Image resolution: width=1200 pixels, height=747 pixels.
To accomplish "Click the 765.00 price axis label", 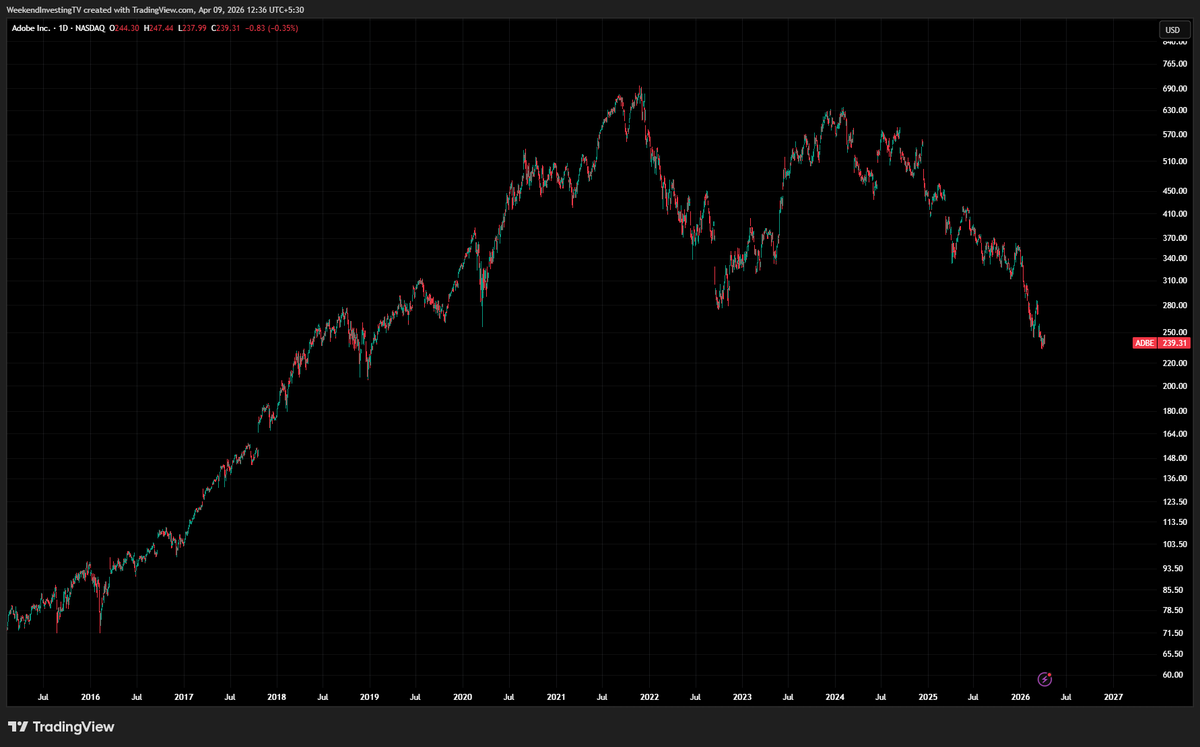I will [x=1174, y=64].
